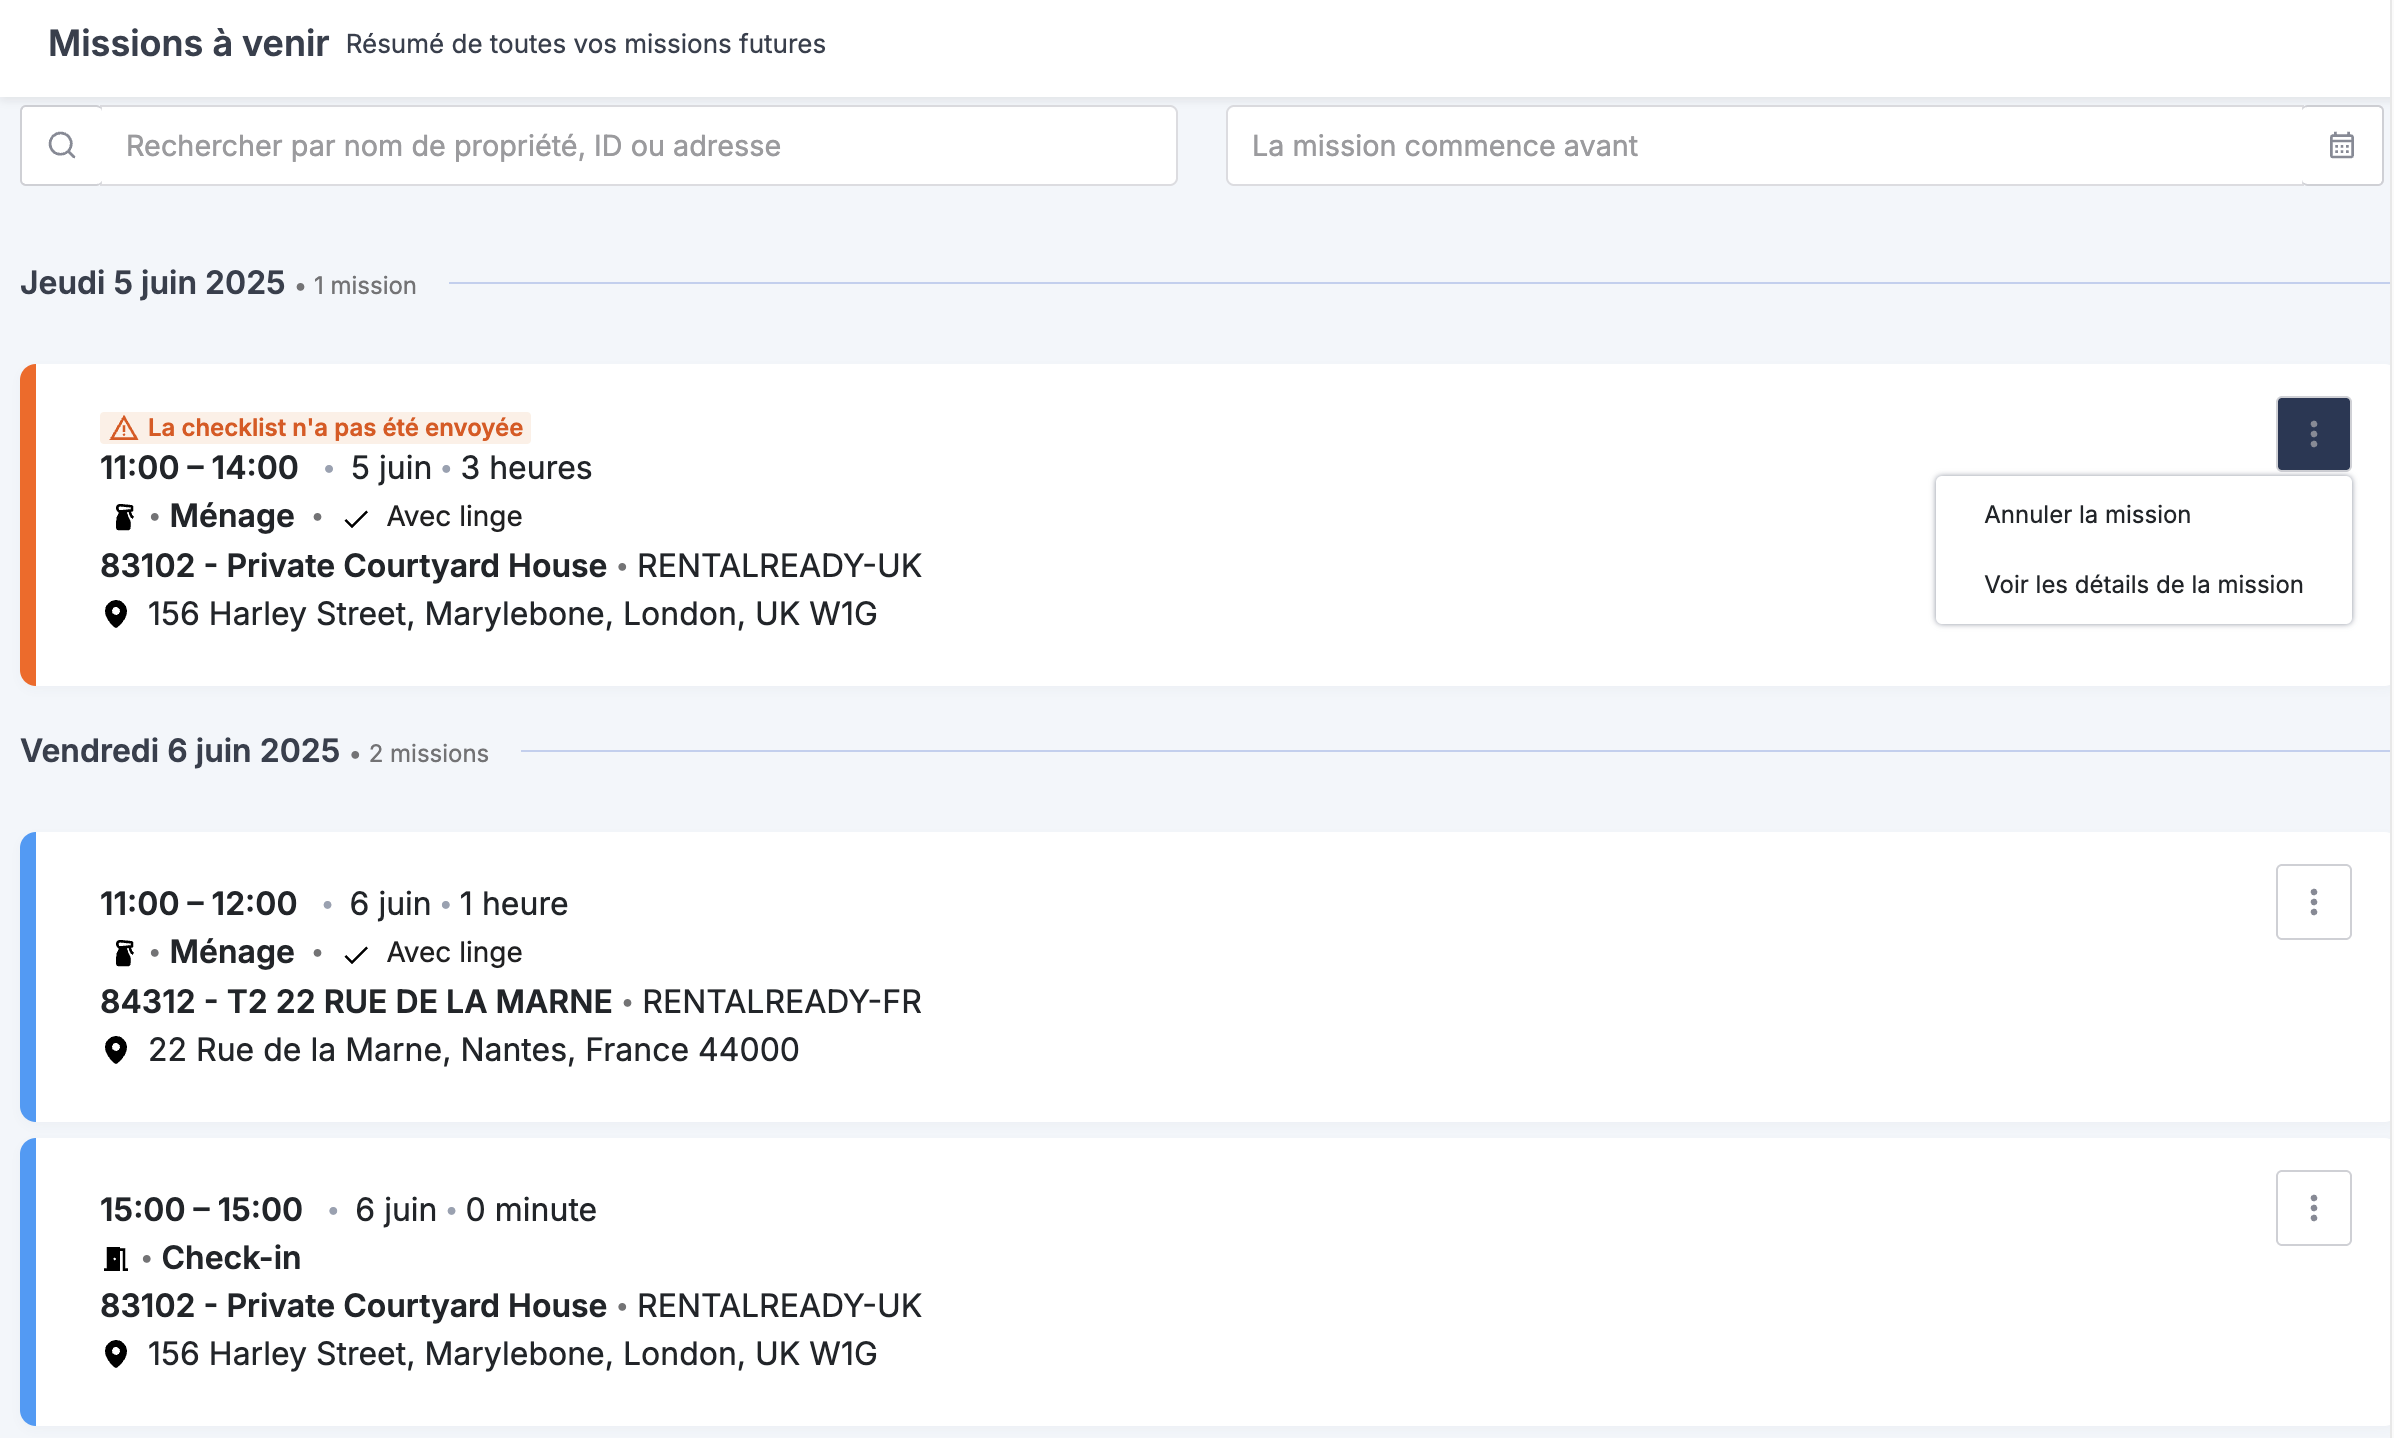This screenshot has height=1438, width=2394.
Task: Click the location pin on 5 juin Harley Street address
Action: 116,614
